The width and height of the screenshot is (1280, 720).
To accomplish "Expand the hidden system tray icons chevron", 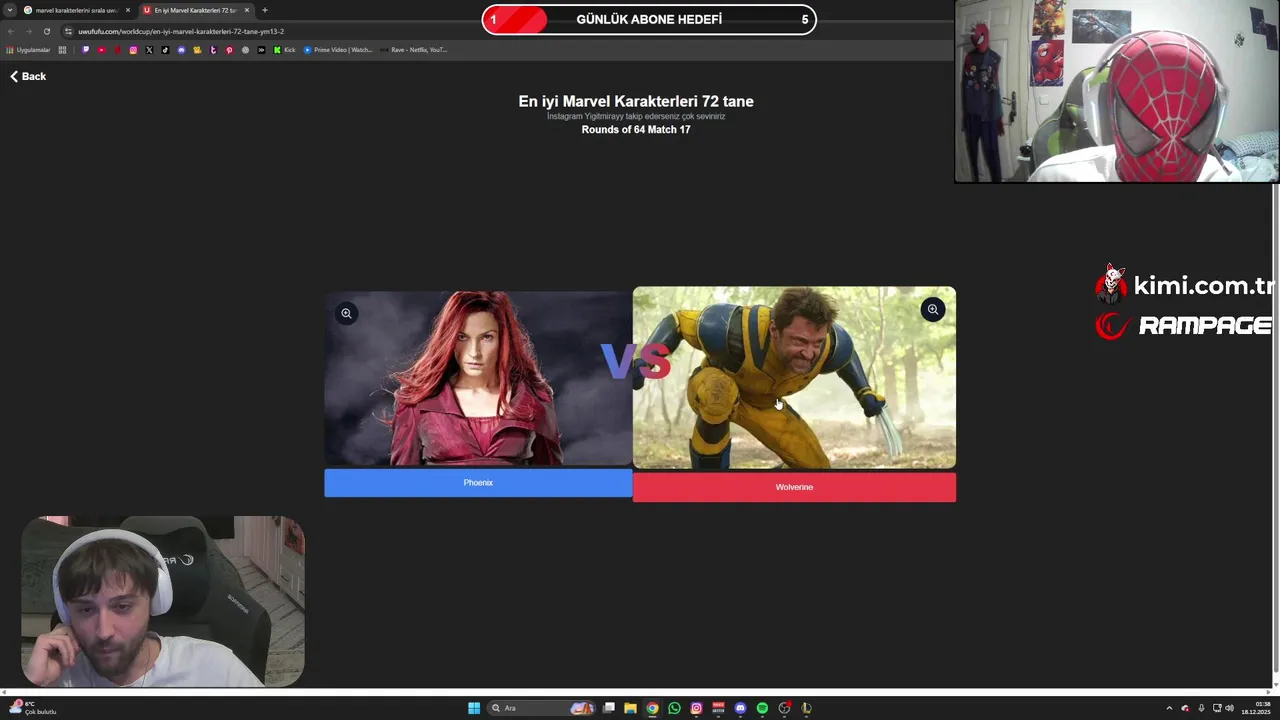I will [1169, 708].
